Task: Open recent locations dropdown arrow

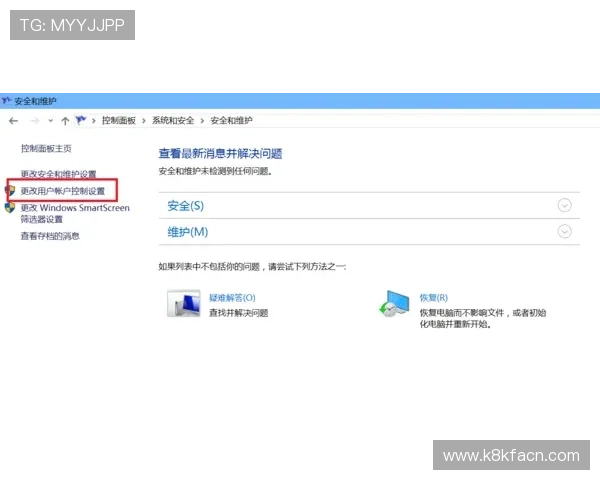Action: (x=51, y=121)
